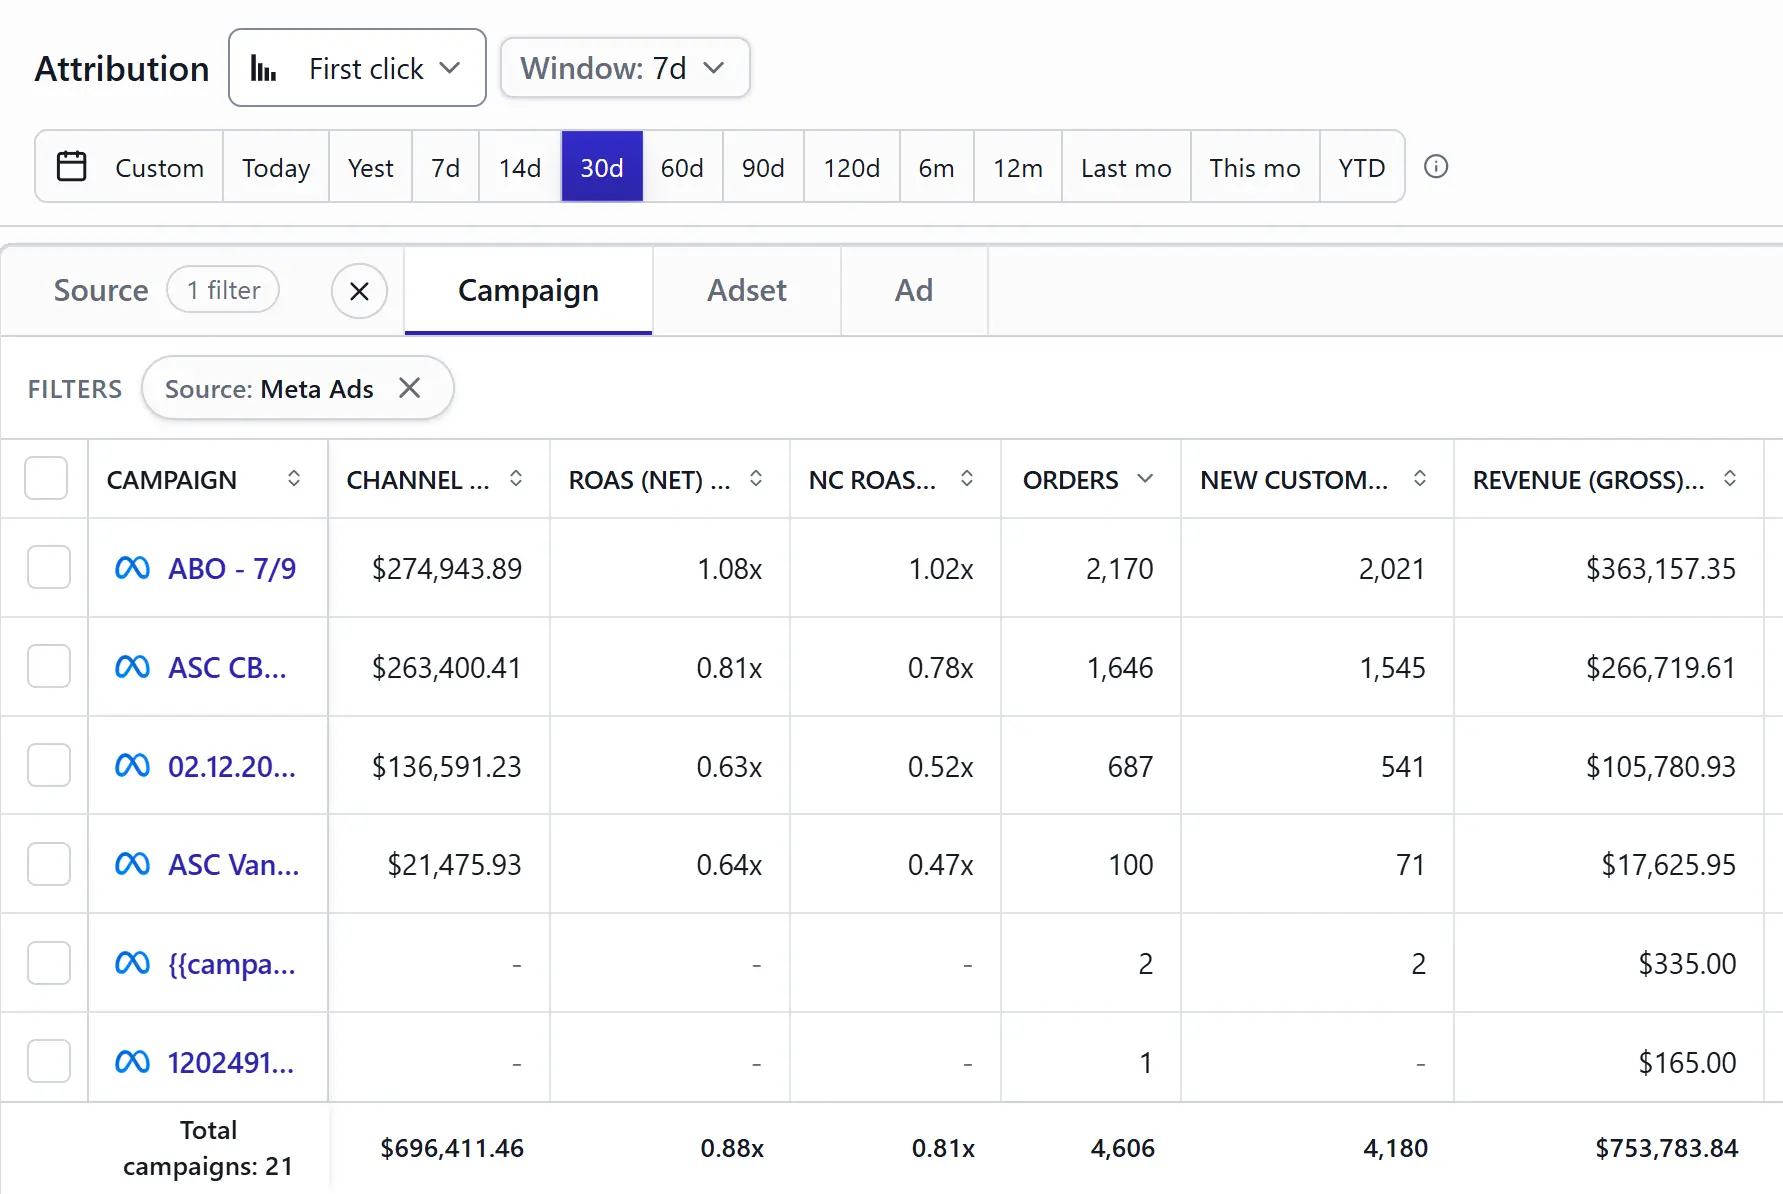Open the First click attribution model dropdown
Image resolution: width=1783 pixels, height=1194 pixels.
357,68
